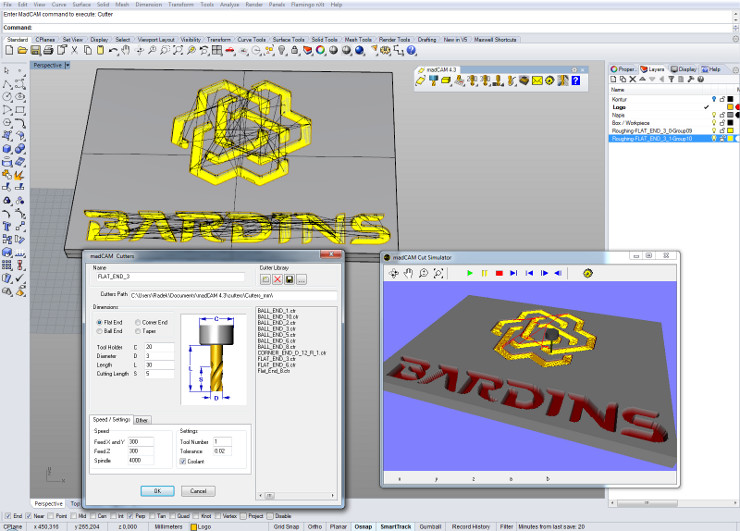This screenshot has width=740, height=531.
Task: Open the Other tab in Cutters dialog
Action: tap(142, 420)
